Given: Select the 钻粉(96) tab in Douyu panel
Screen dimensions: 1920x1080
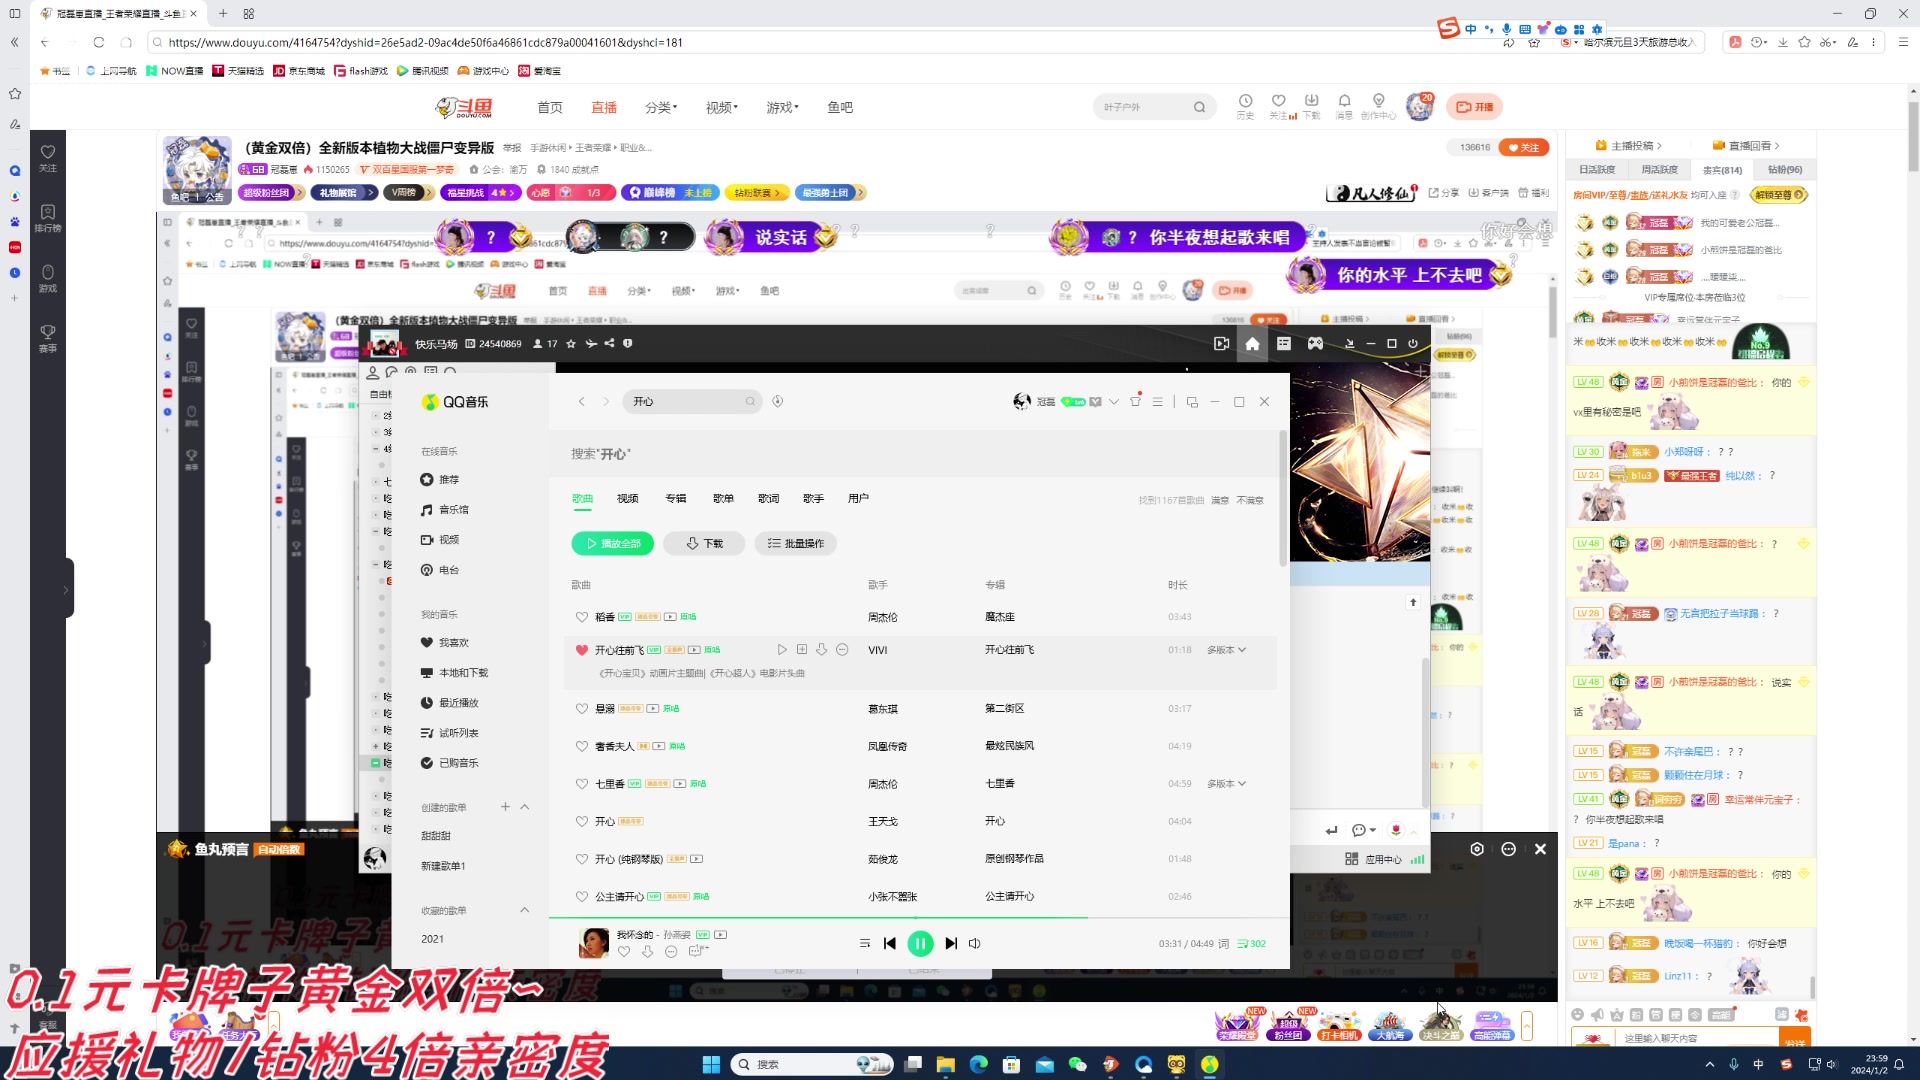Looking at the screenshot, I should pos(1785,170).
